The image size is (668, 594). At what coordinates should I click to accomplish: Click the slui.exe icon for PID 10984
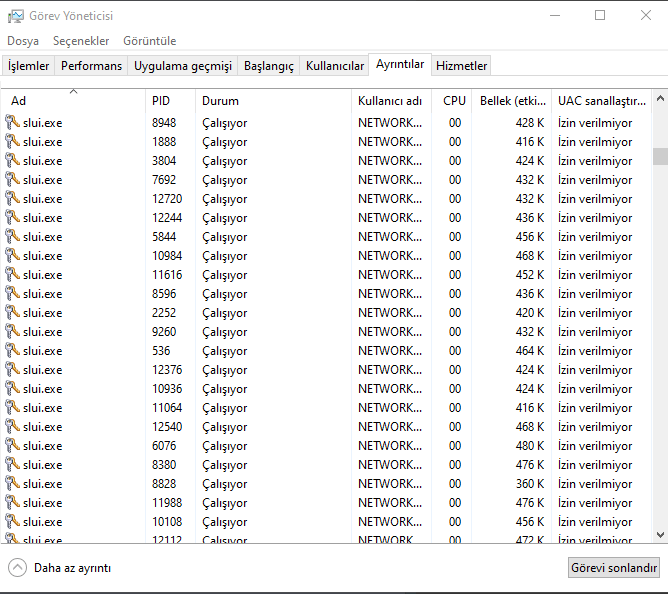pos(12,256)
